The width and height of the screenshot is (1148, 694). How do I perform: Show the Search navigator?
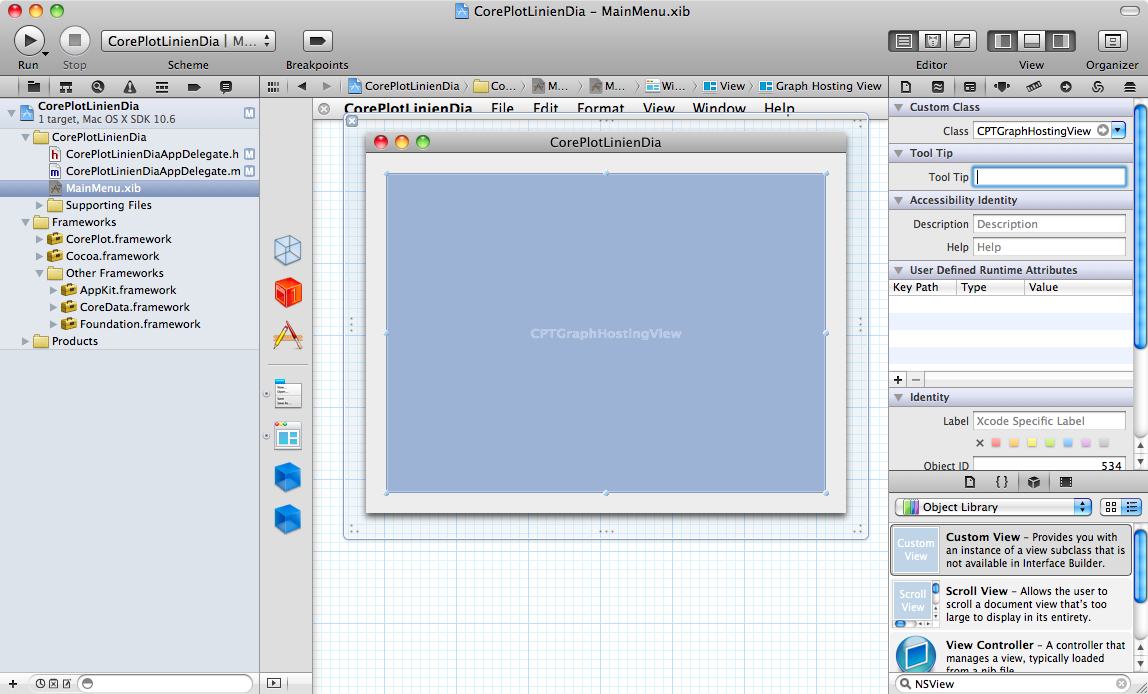[98, 87]
